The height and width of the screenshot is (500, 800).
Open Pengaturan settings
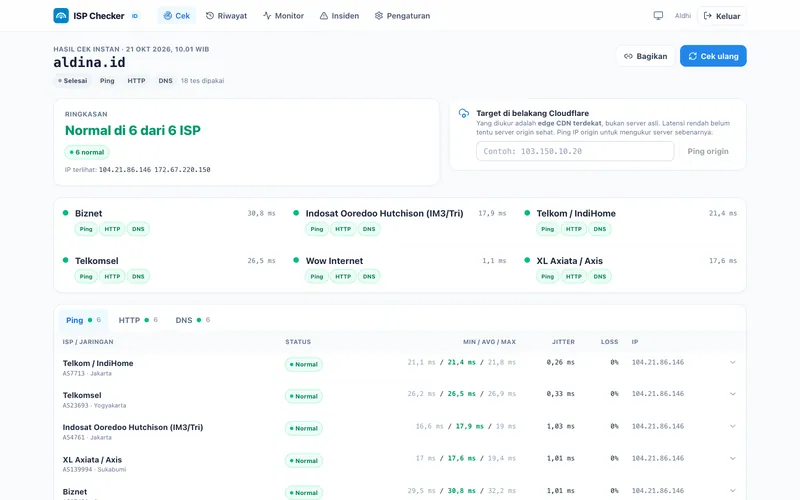[x=402, y=16]
